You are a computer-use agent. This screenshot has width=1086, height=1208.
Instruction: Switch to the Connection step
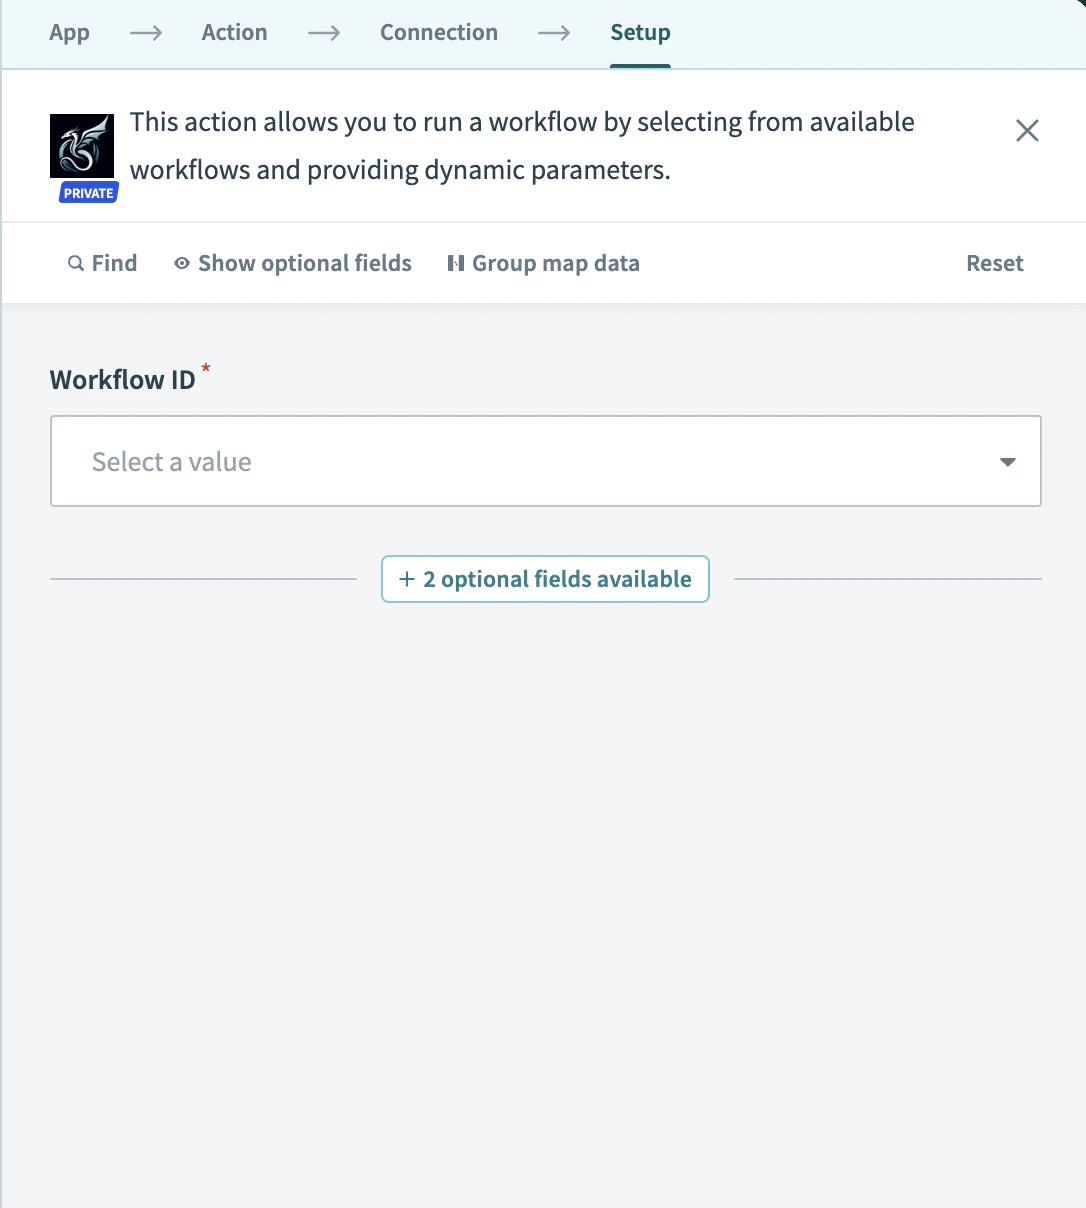click(438, 32)
